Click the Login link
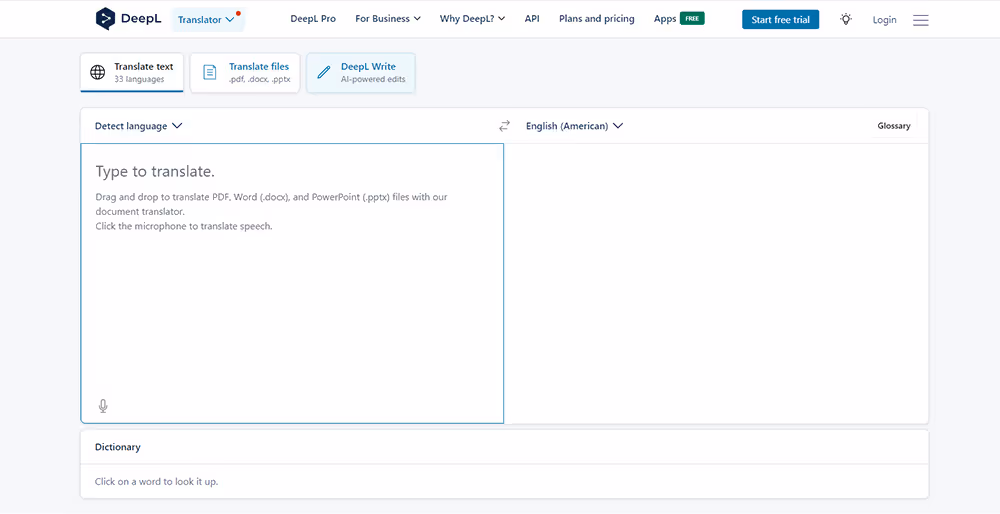The width and height of the screenshot is (1000, 514). tap(884, 20)
